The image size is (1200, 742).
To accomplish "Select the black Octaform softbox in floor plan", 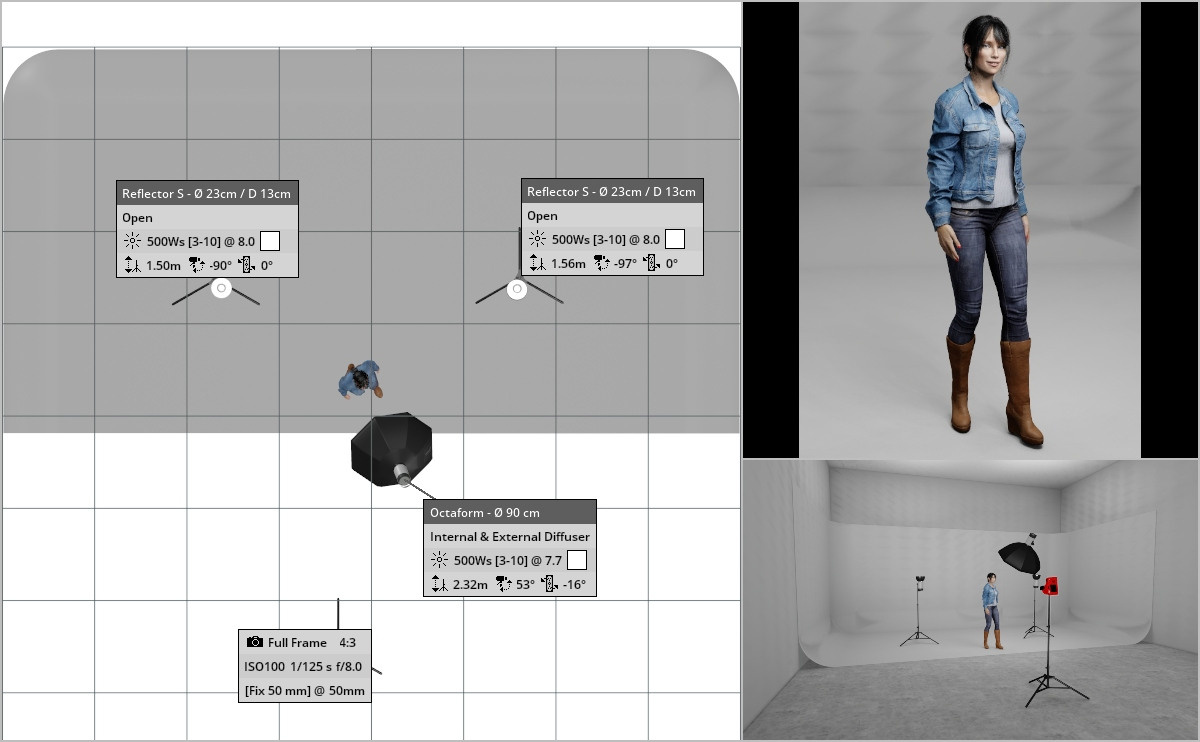I will [x=391, y=449].
